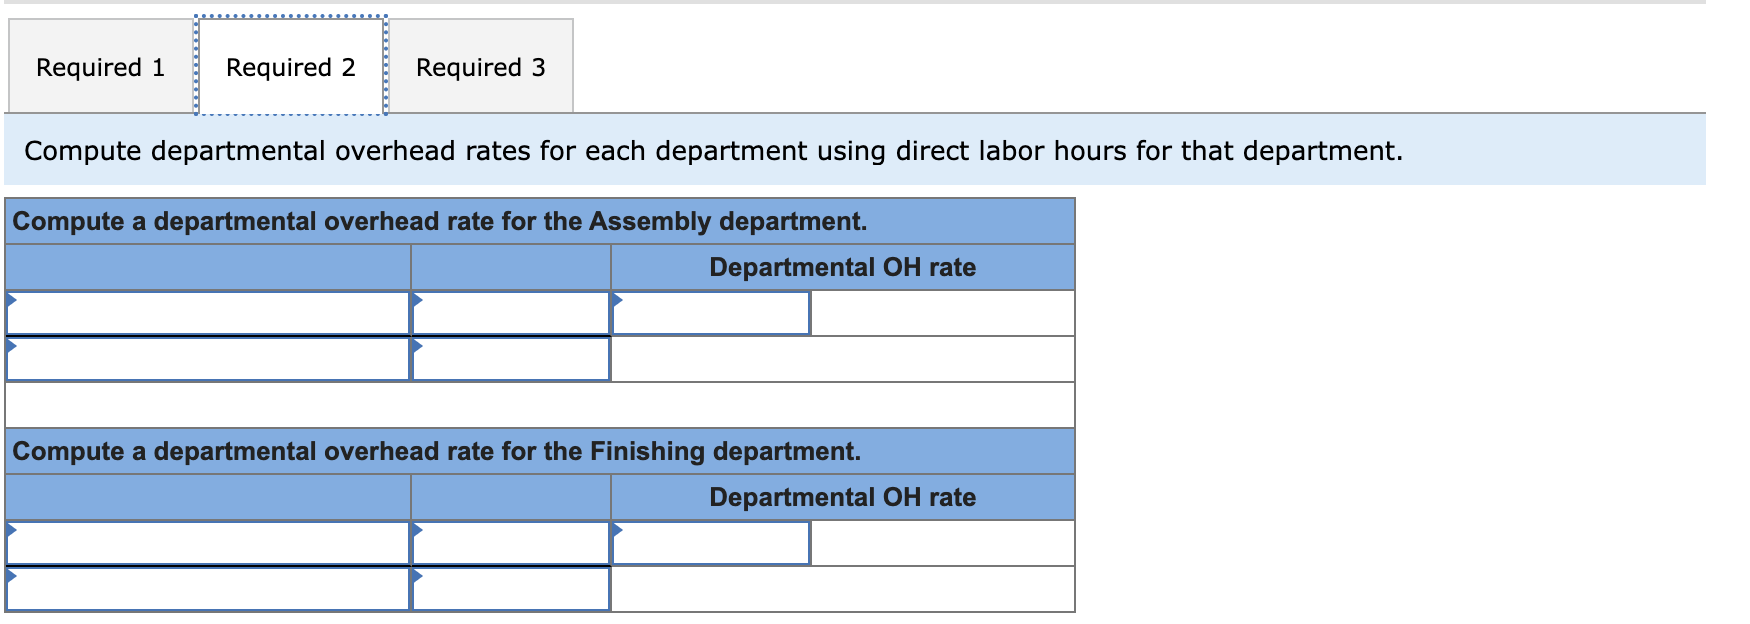Click Finishing first-row cell under Departmental OH rate

coord(710,543)
